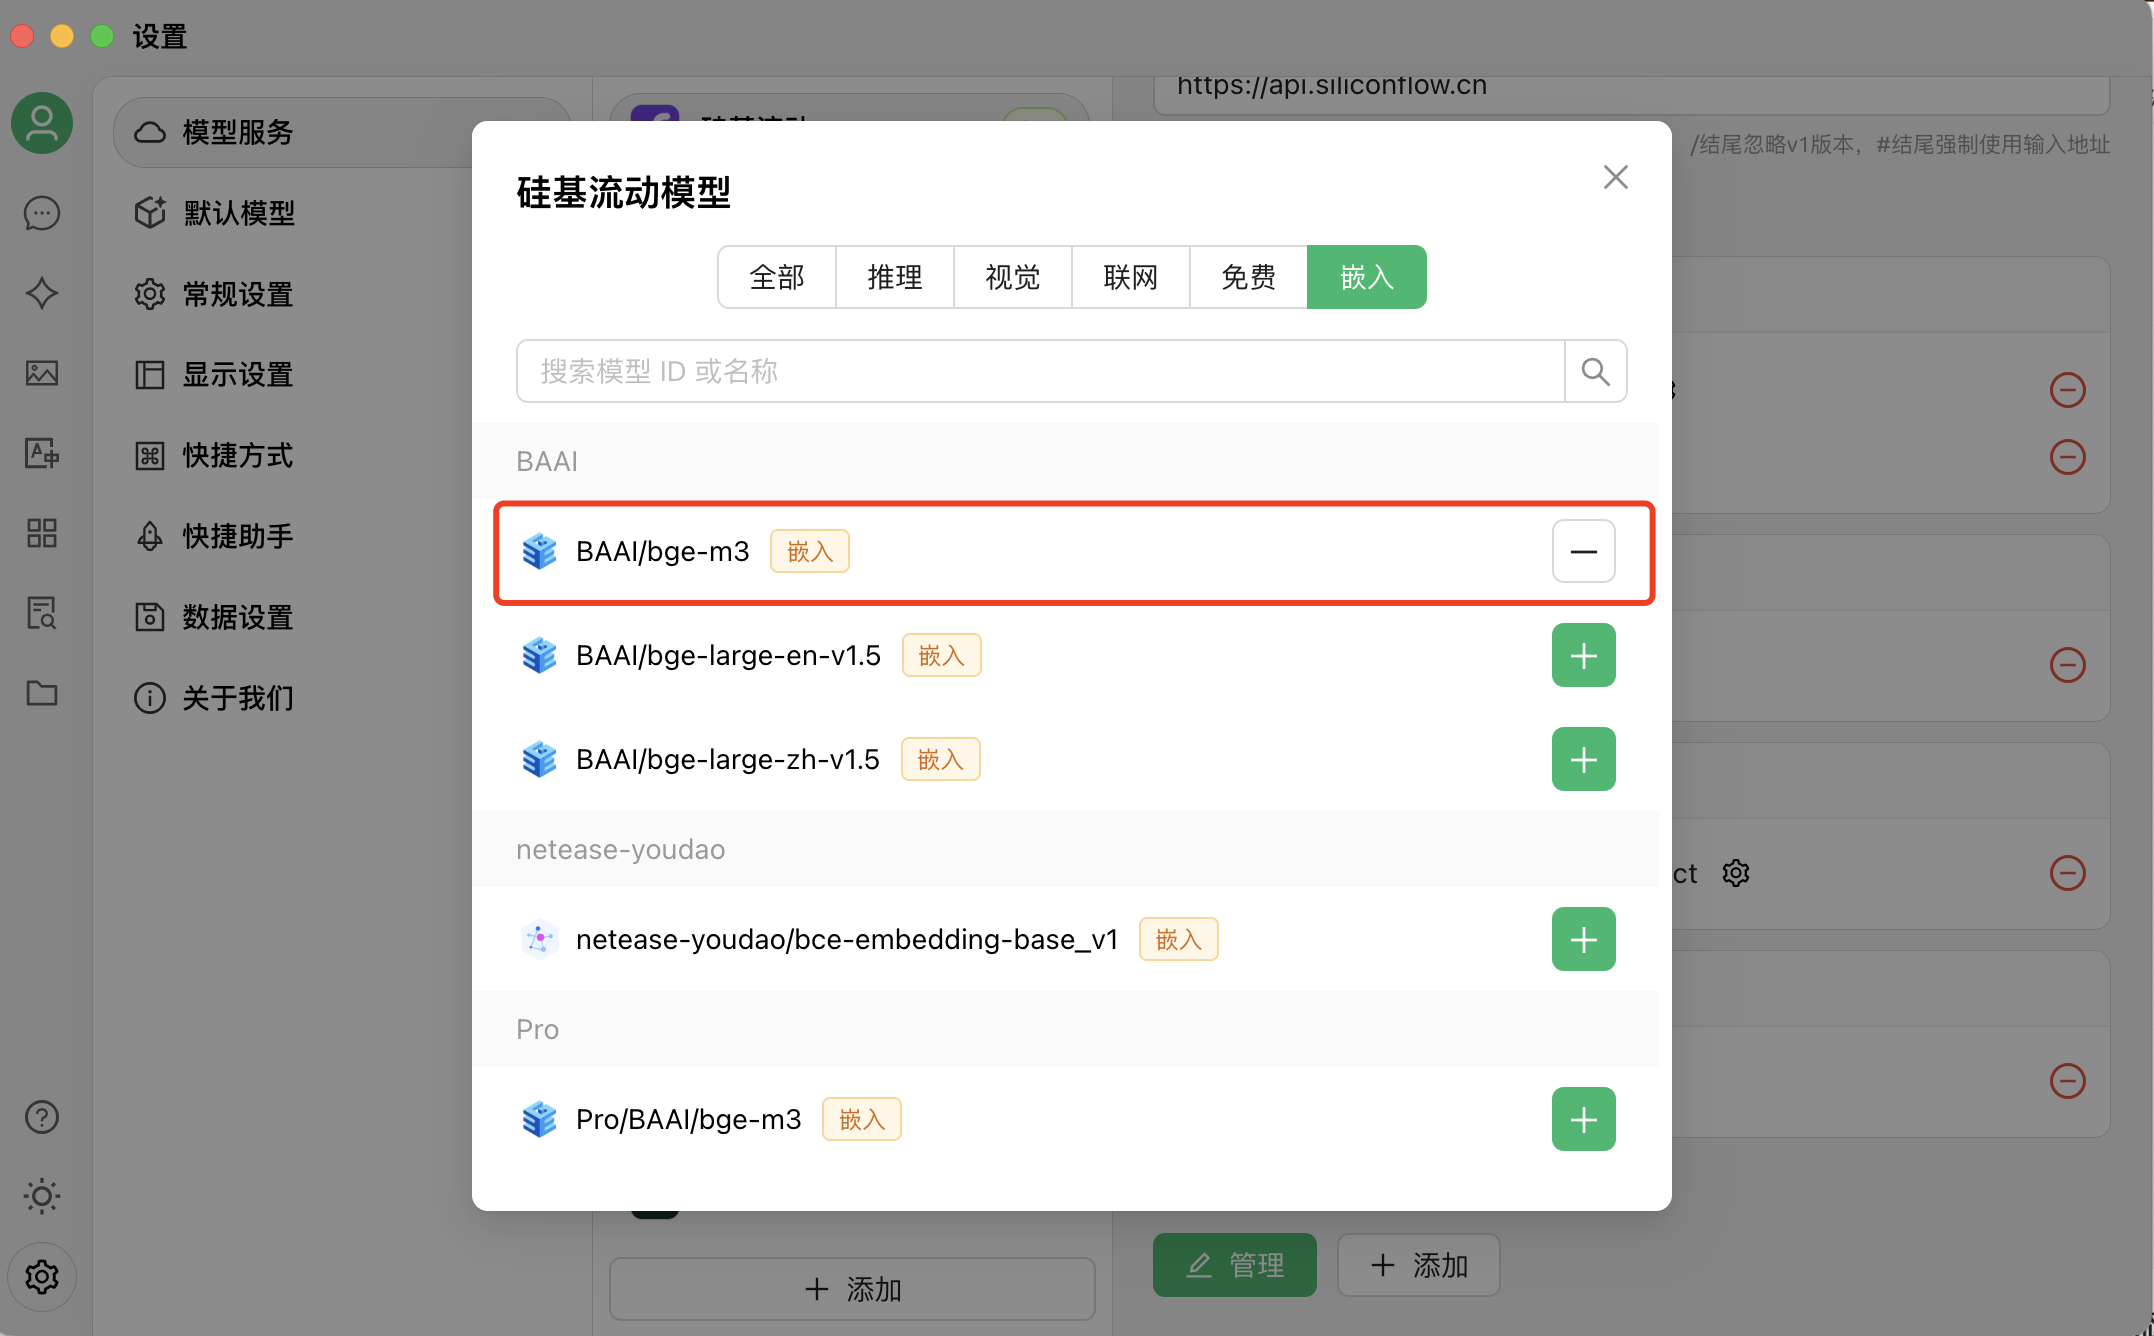Add the Pro/BAAI/bge-m3 model
This screenshot has height=1336, width=2154.
pyautogui.click(x=1583, y=1119)
